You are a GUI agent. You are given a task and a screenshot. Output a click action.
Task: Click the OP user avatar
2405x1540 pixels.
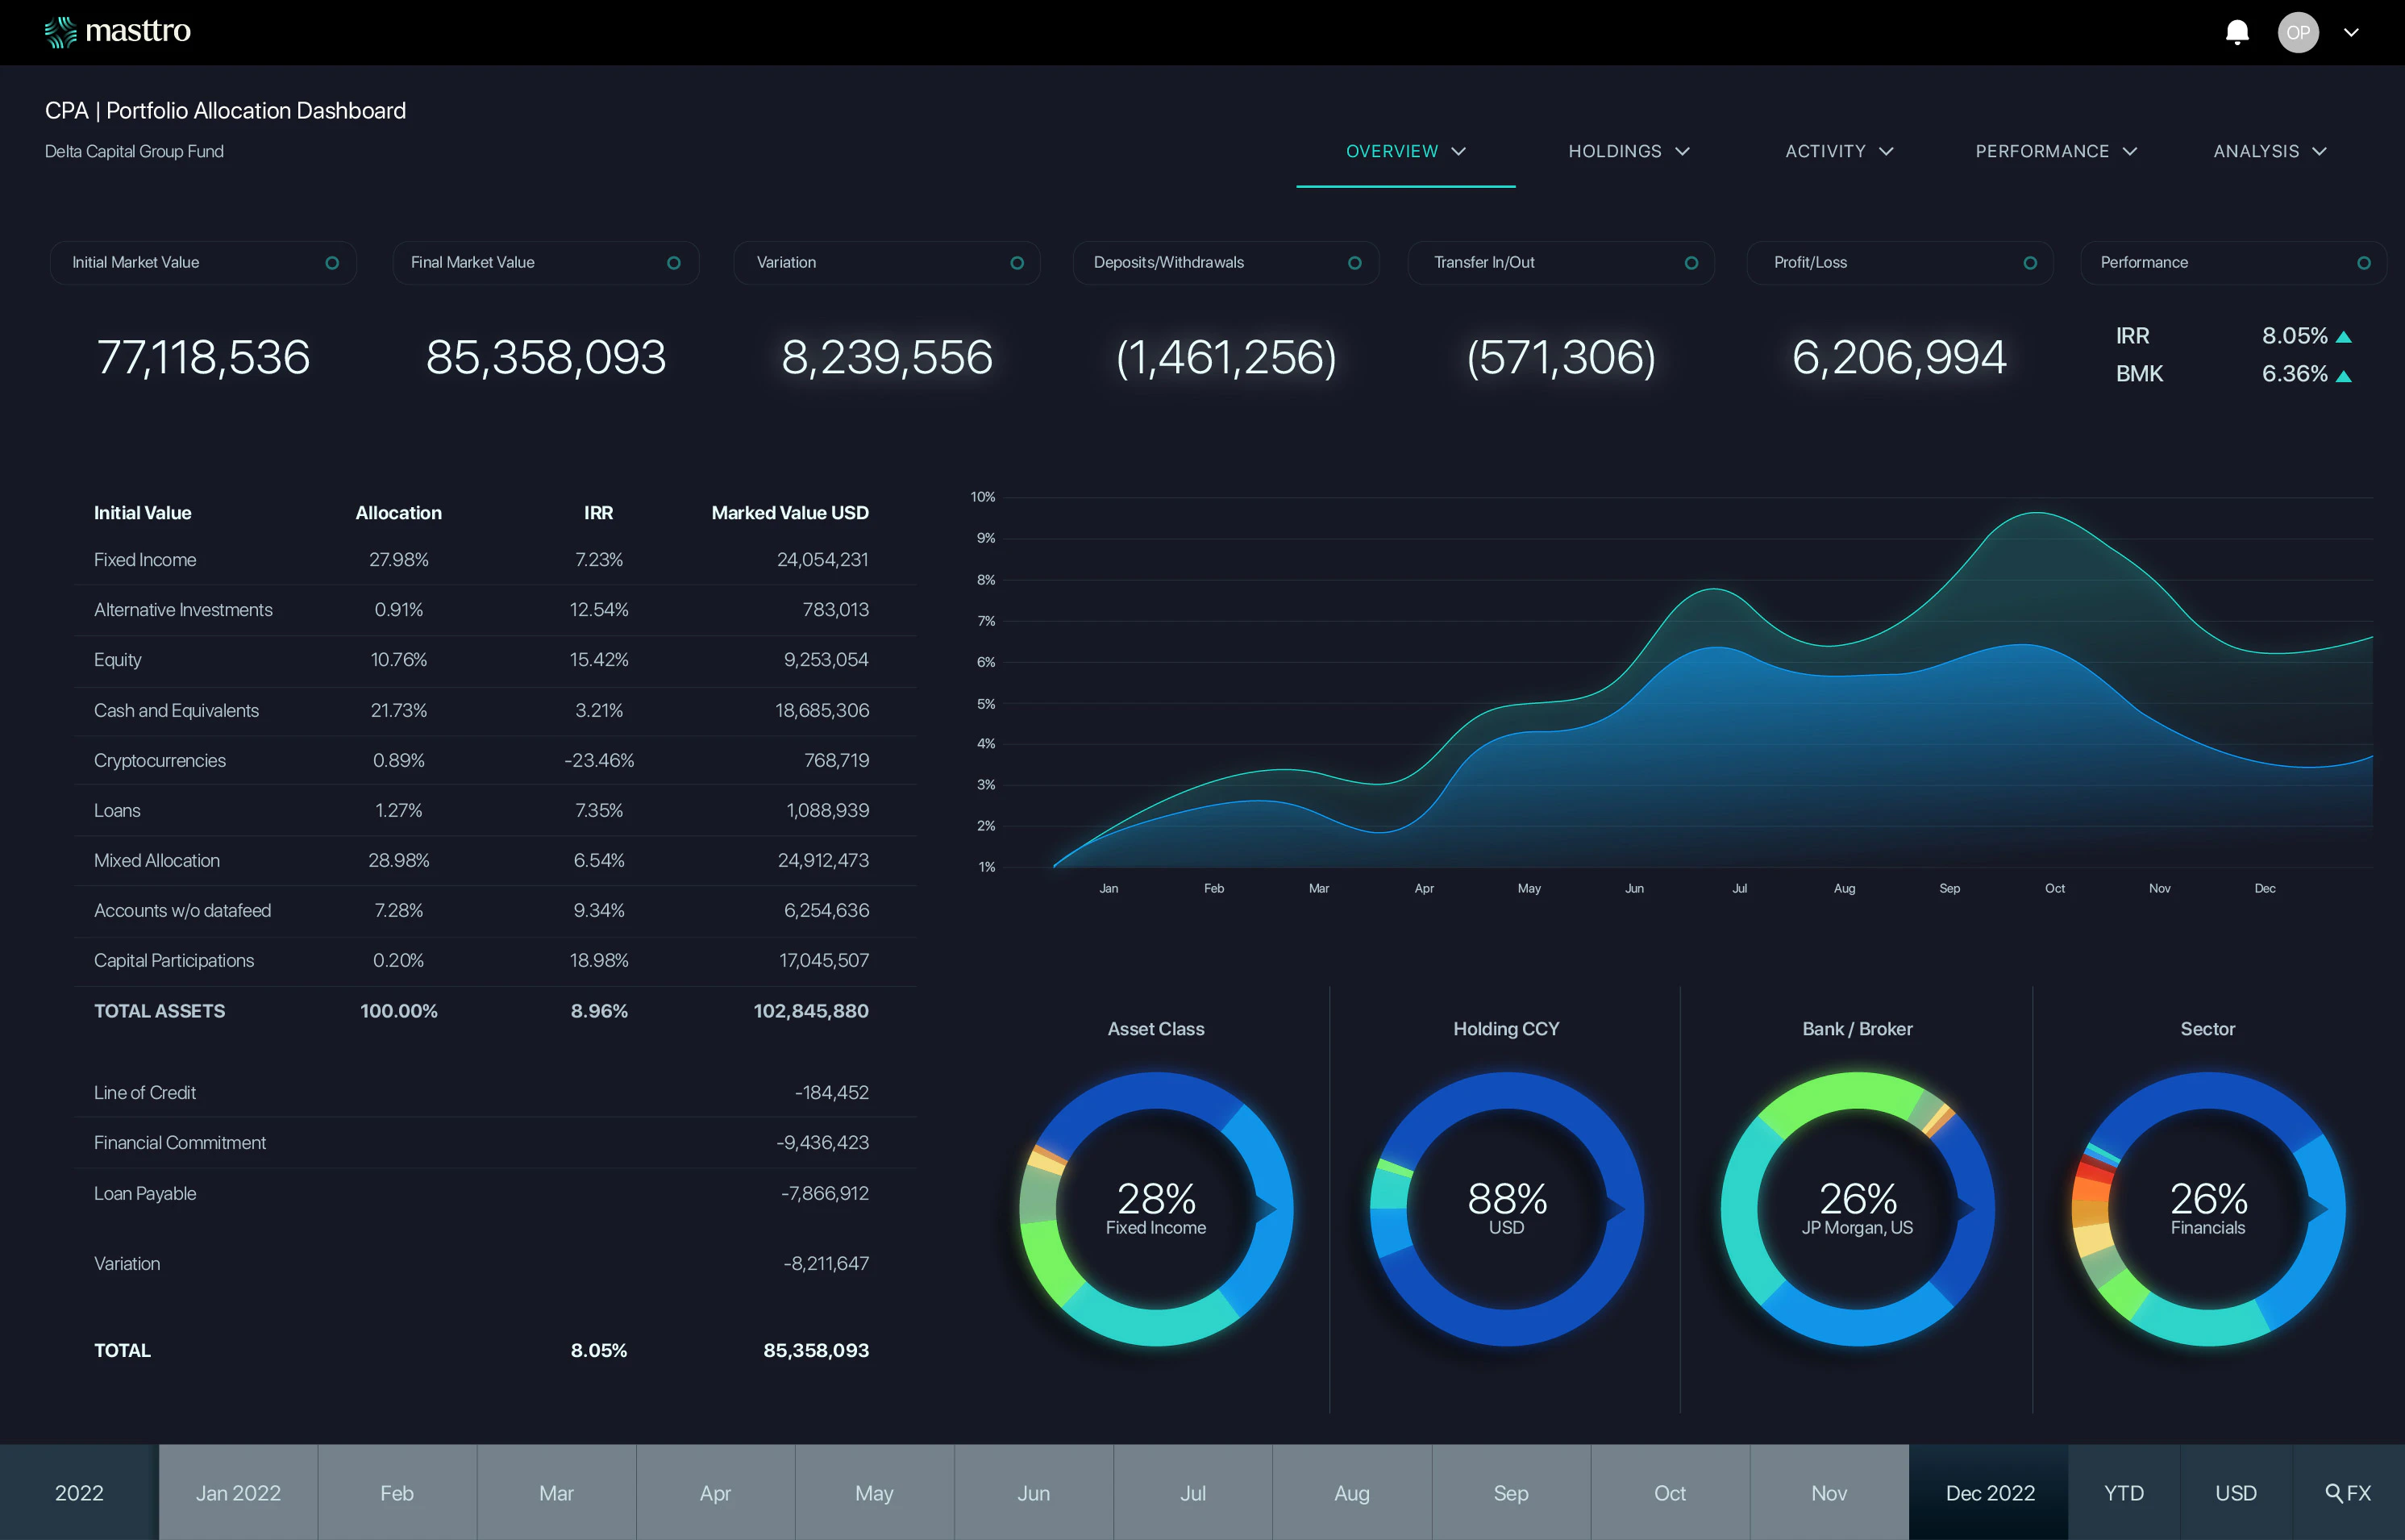2298,32
